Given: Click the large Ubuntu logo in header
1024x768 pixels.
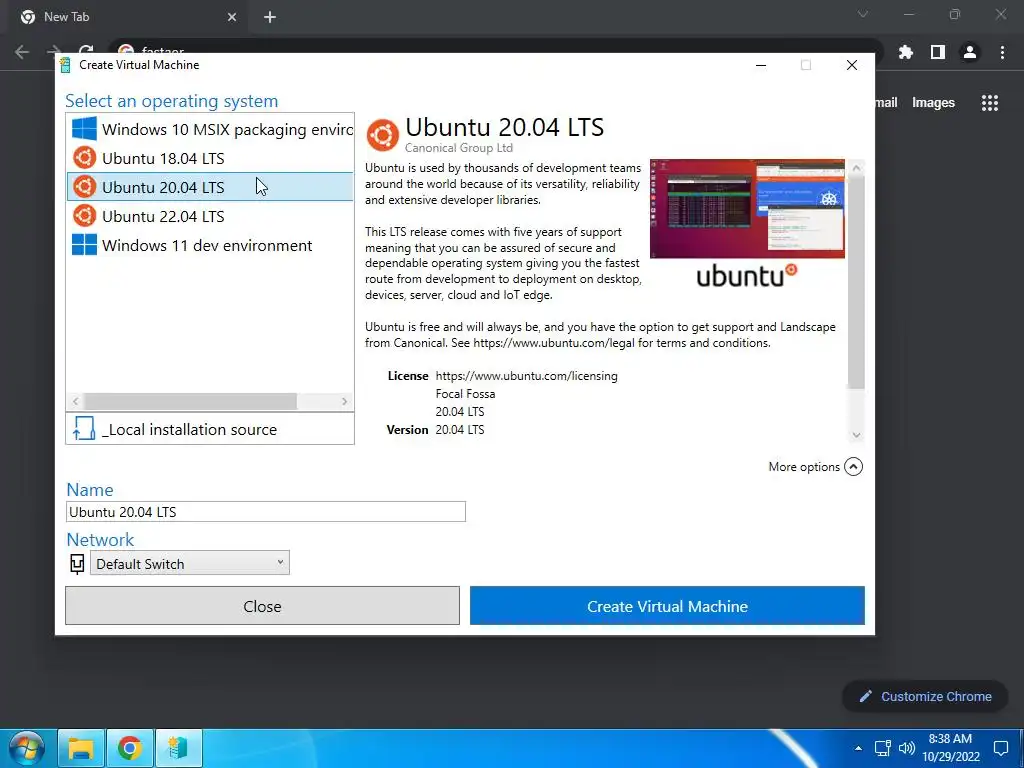Looking at the screenshot, I should pyautogui.click(x=383, y=135).
